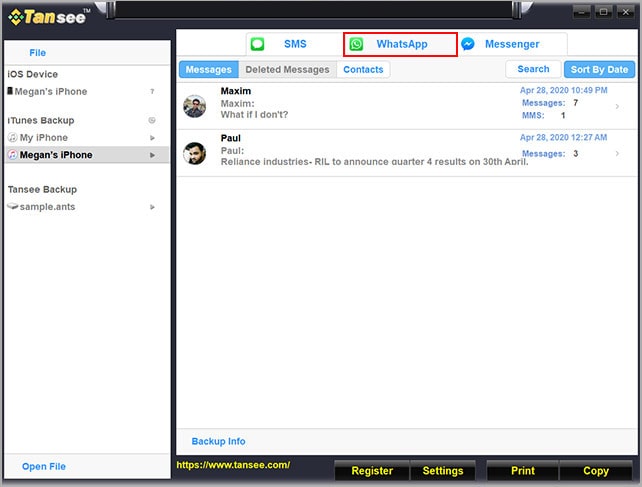
Task: Open Paul's profile picture
Action: click(195, 153)
